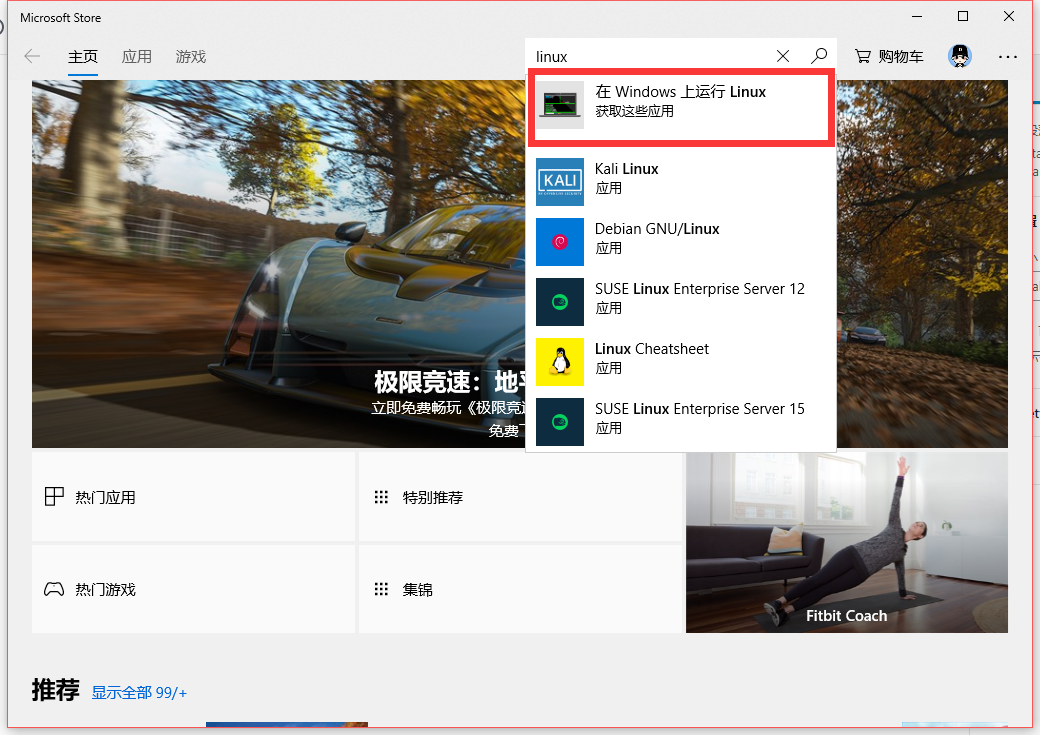Switch to the 主页 tab
This screenshot has height=735, width=1040.
[83, 57]
